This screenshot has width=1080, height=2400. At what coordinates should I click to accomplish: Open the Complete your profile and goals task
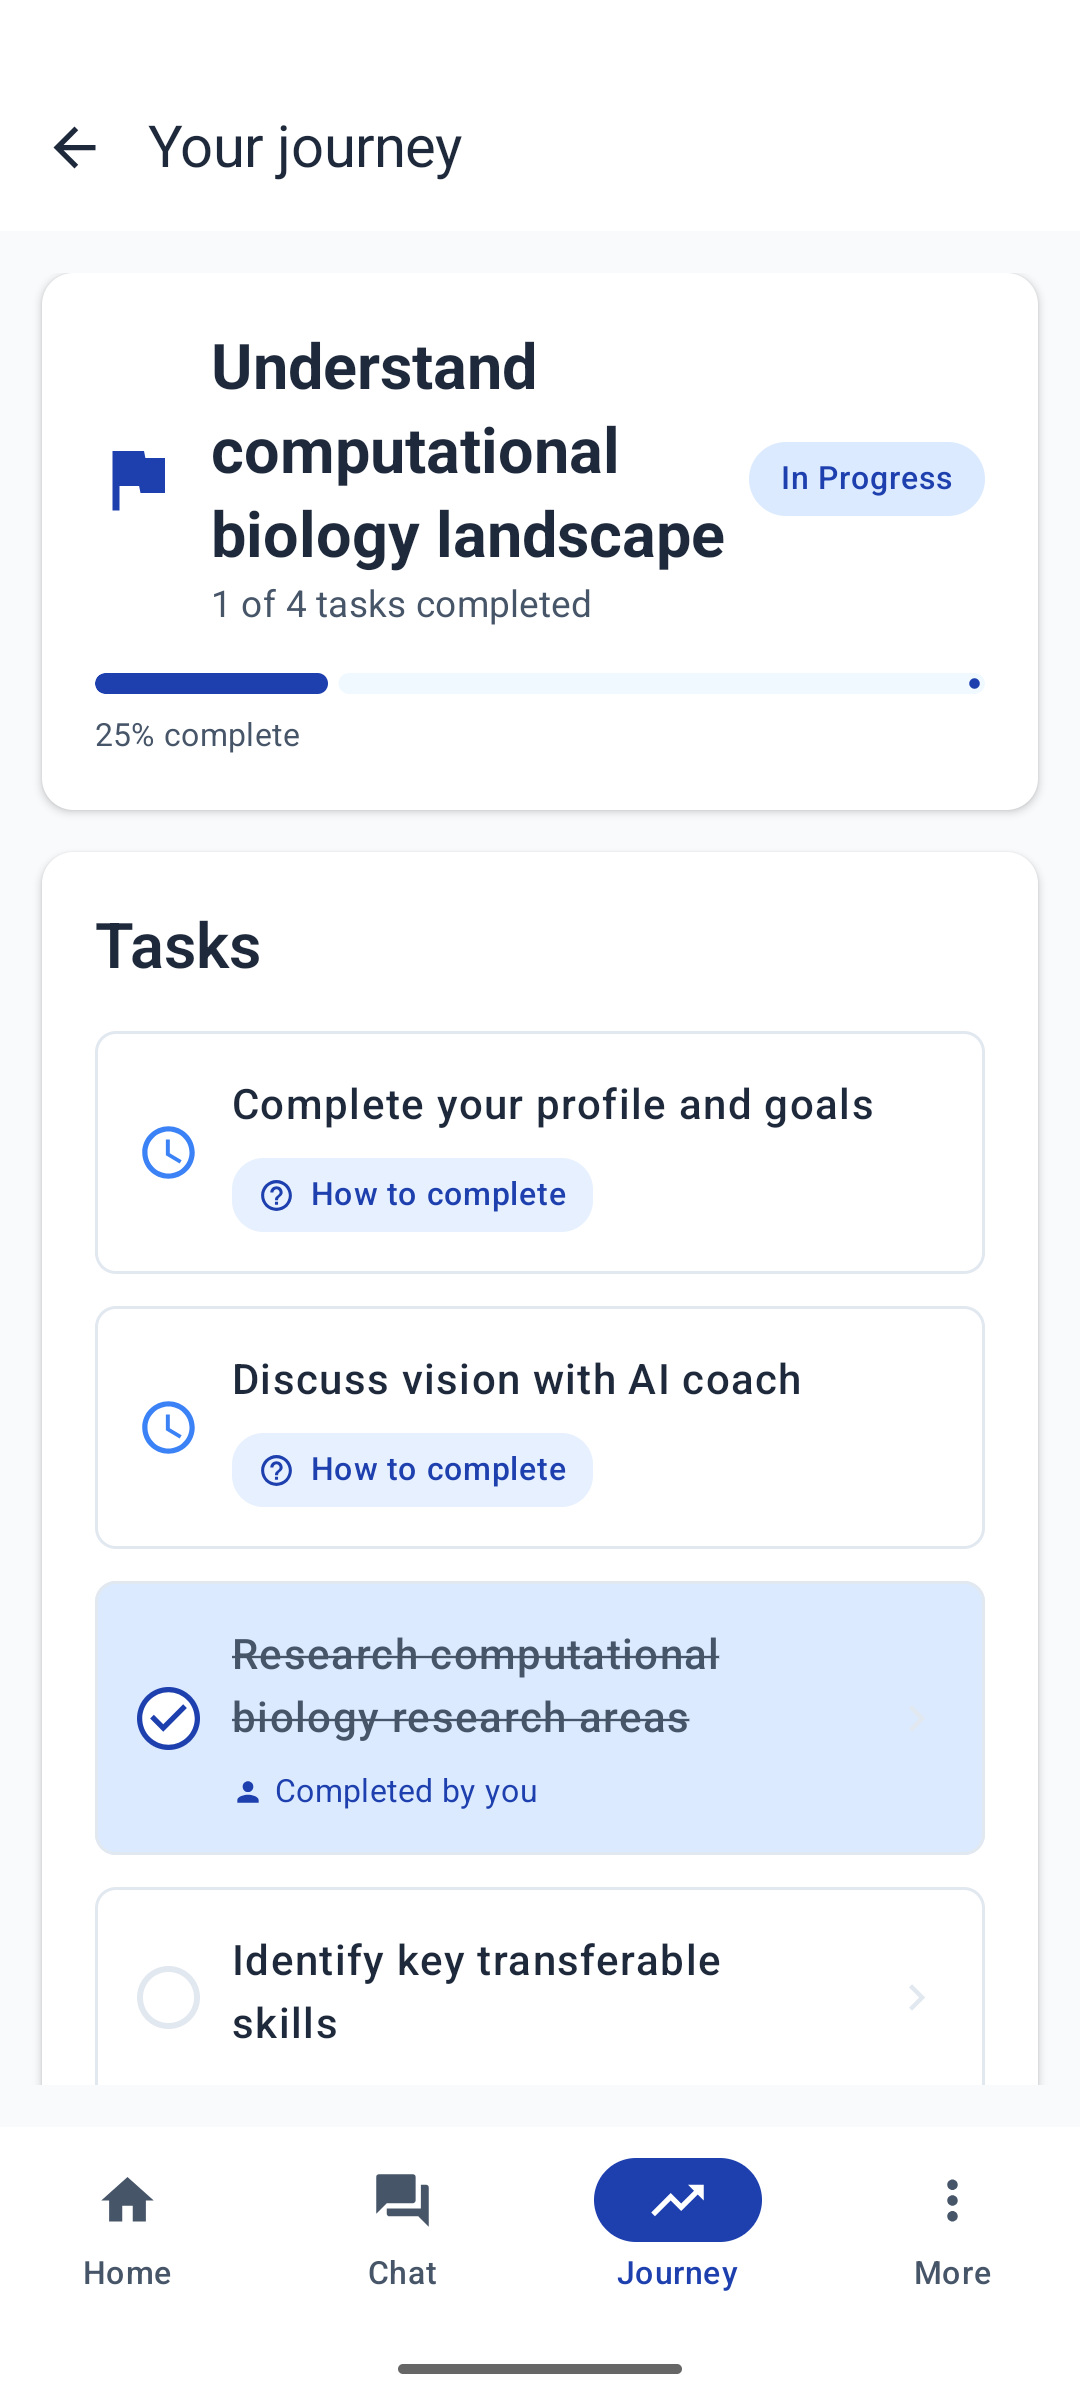[x=552, y=1105]
